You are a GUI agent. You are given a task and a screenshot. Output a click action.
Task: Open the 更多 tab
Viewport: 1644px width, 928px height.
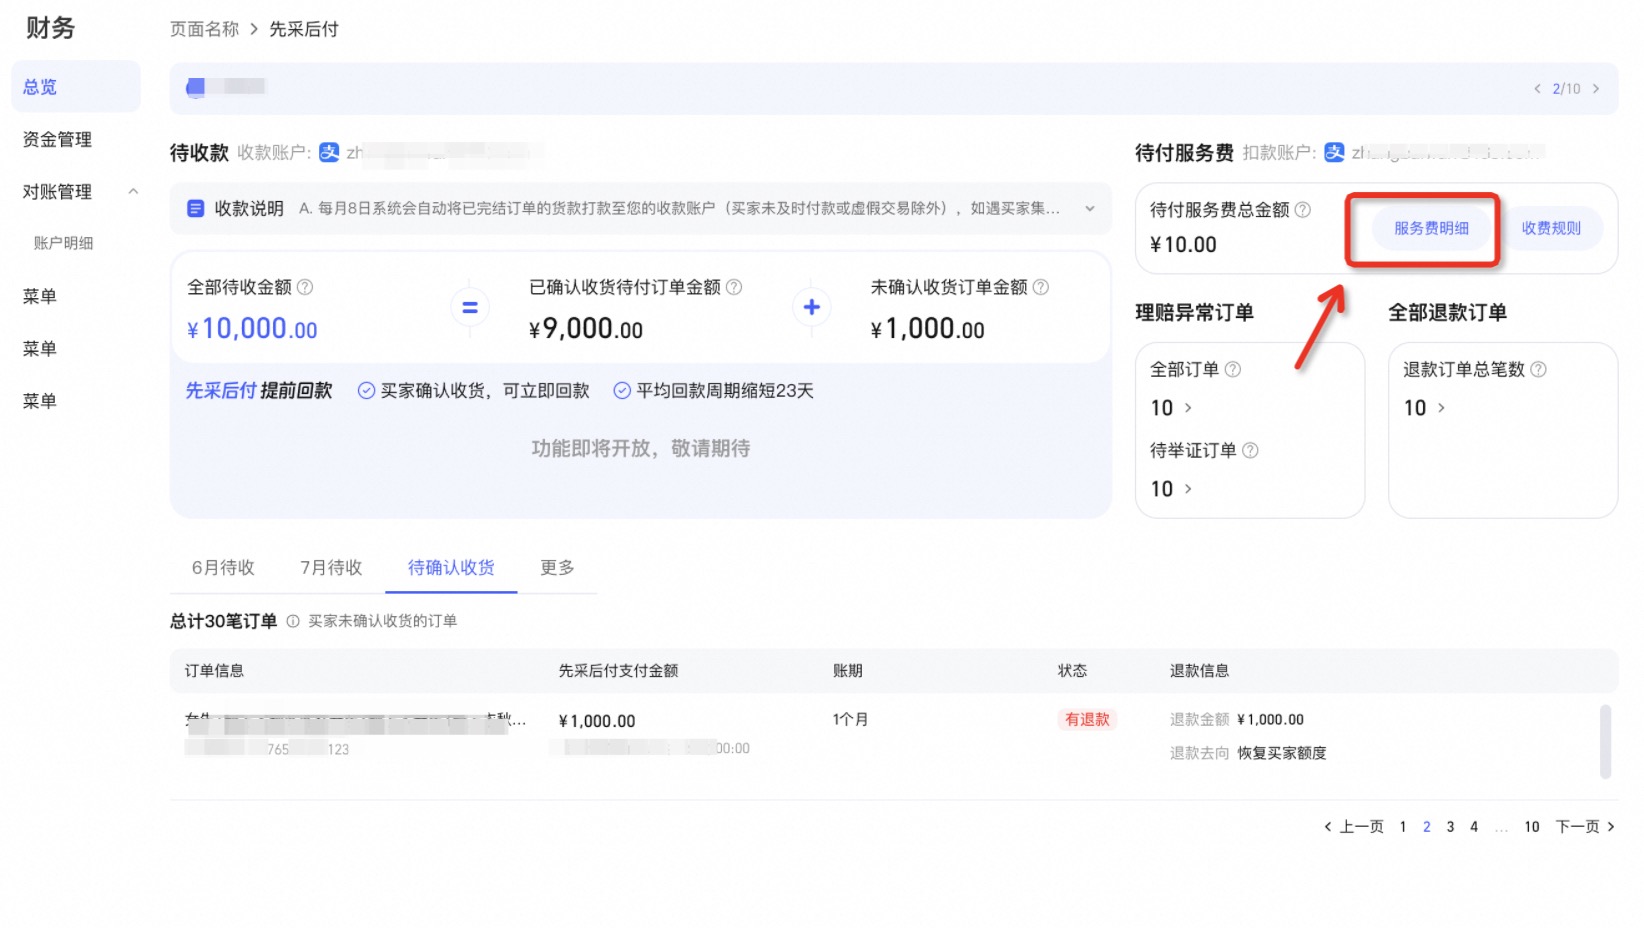tap(557, 567)
